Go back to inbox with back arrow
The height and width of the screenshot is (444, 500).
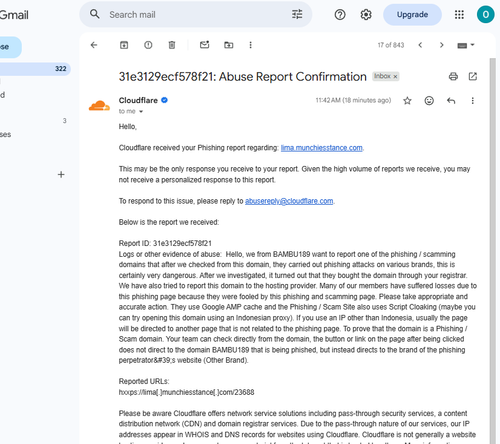[x=94, y=45]
